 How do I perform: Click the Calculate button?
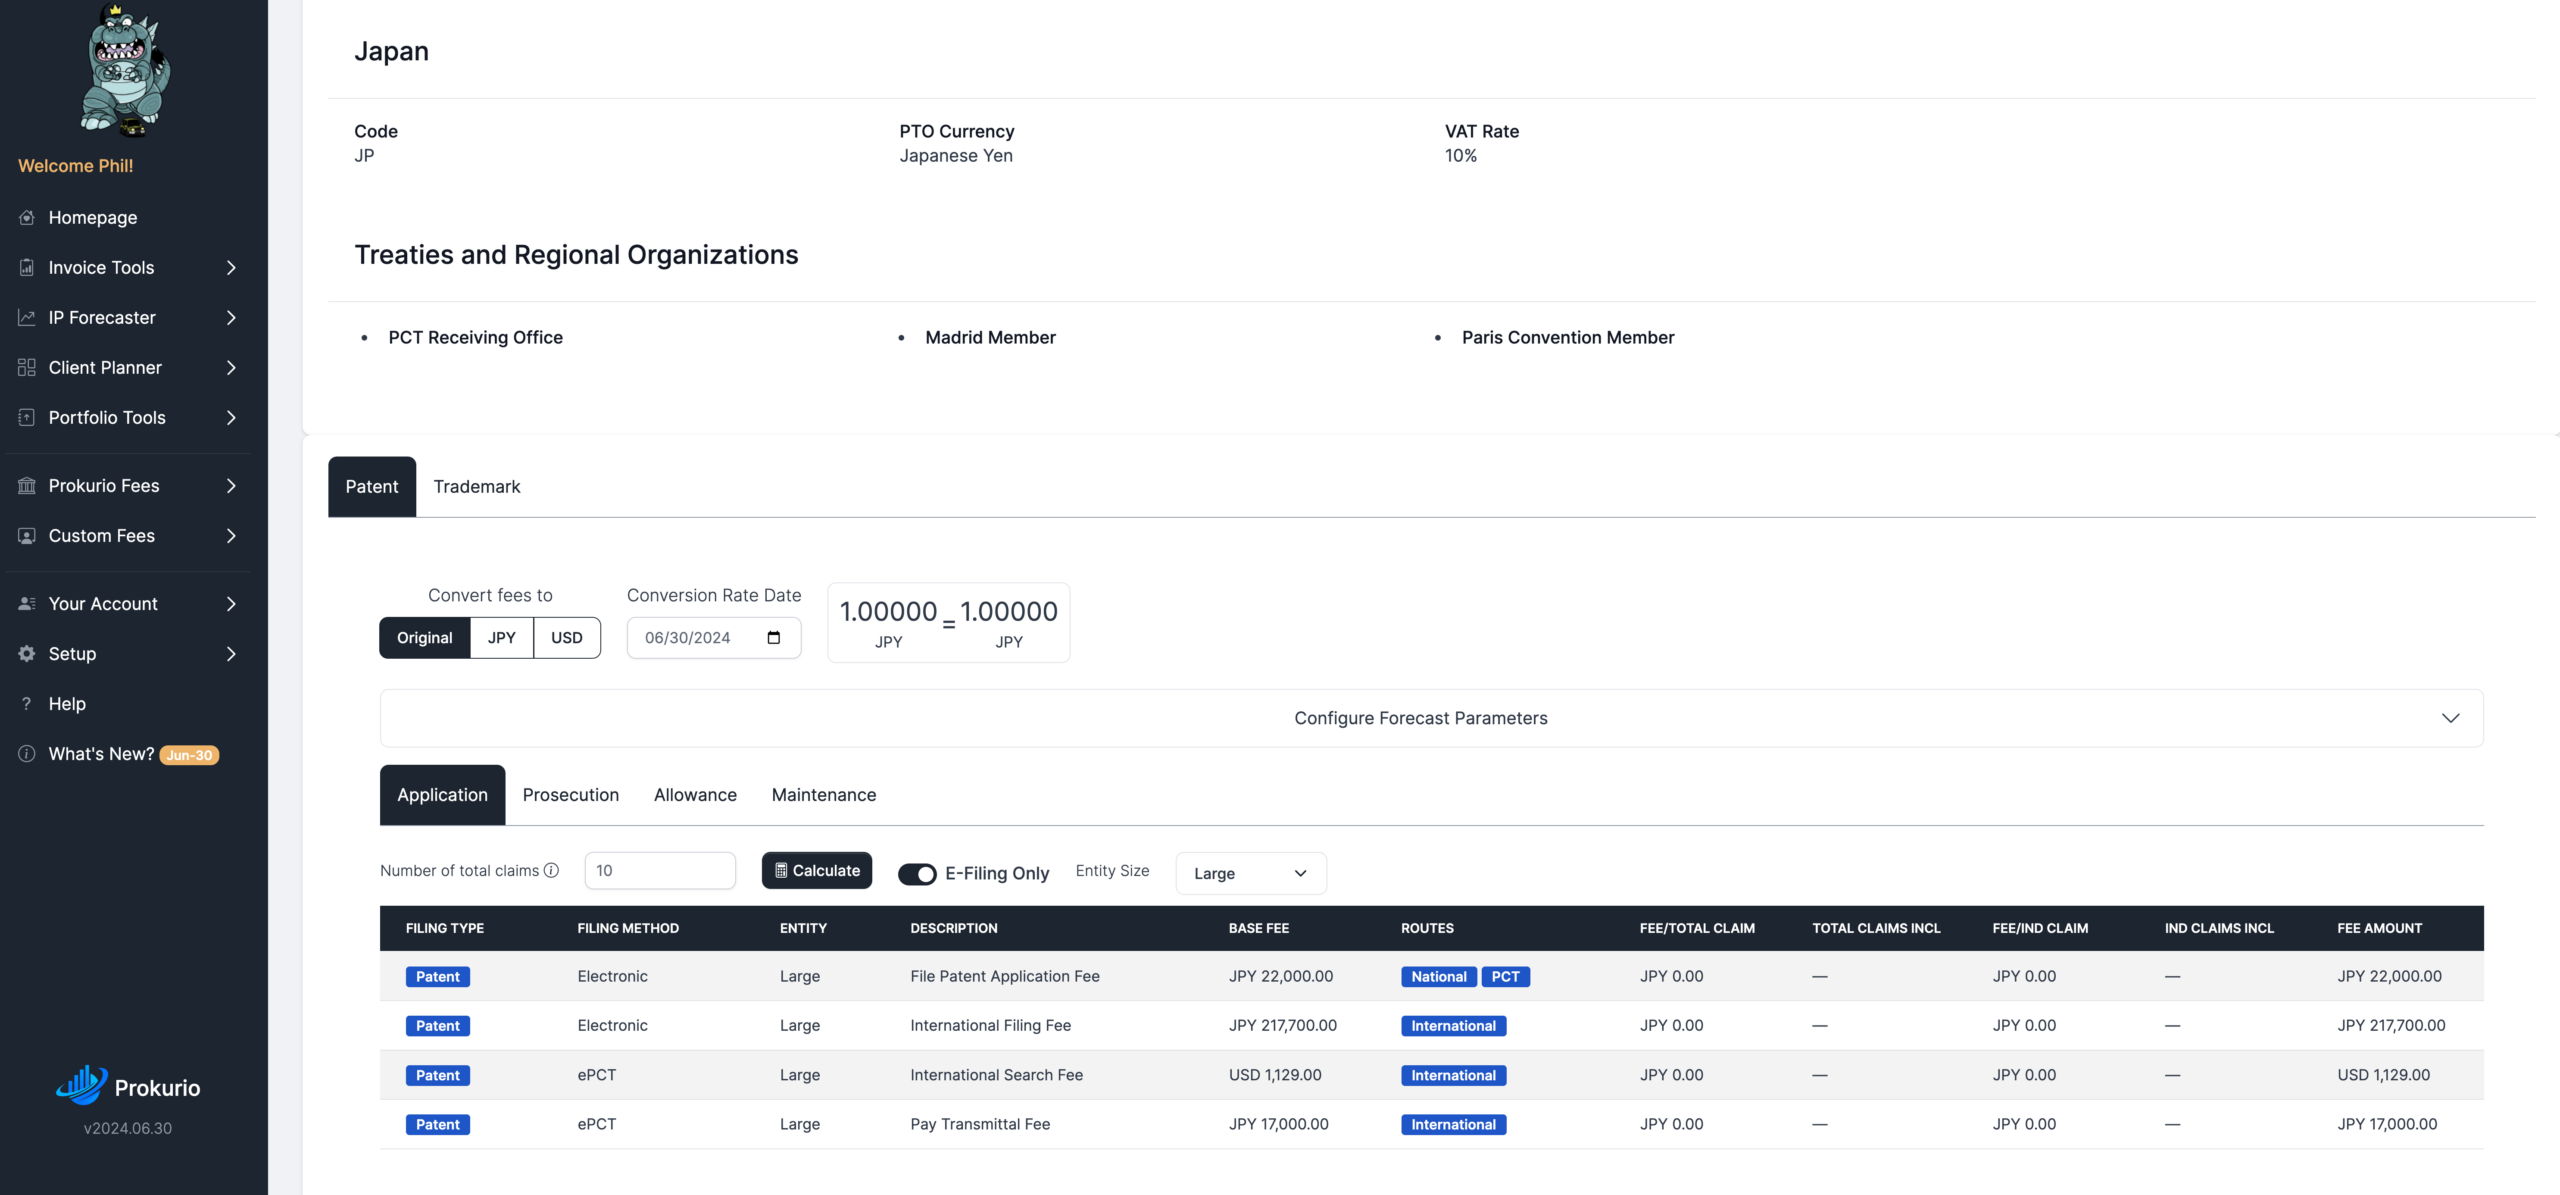(x=817, y=870)
